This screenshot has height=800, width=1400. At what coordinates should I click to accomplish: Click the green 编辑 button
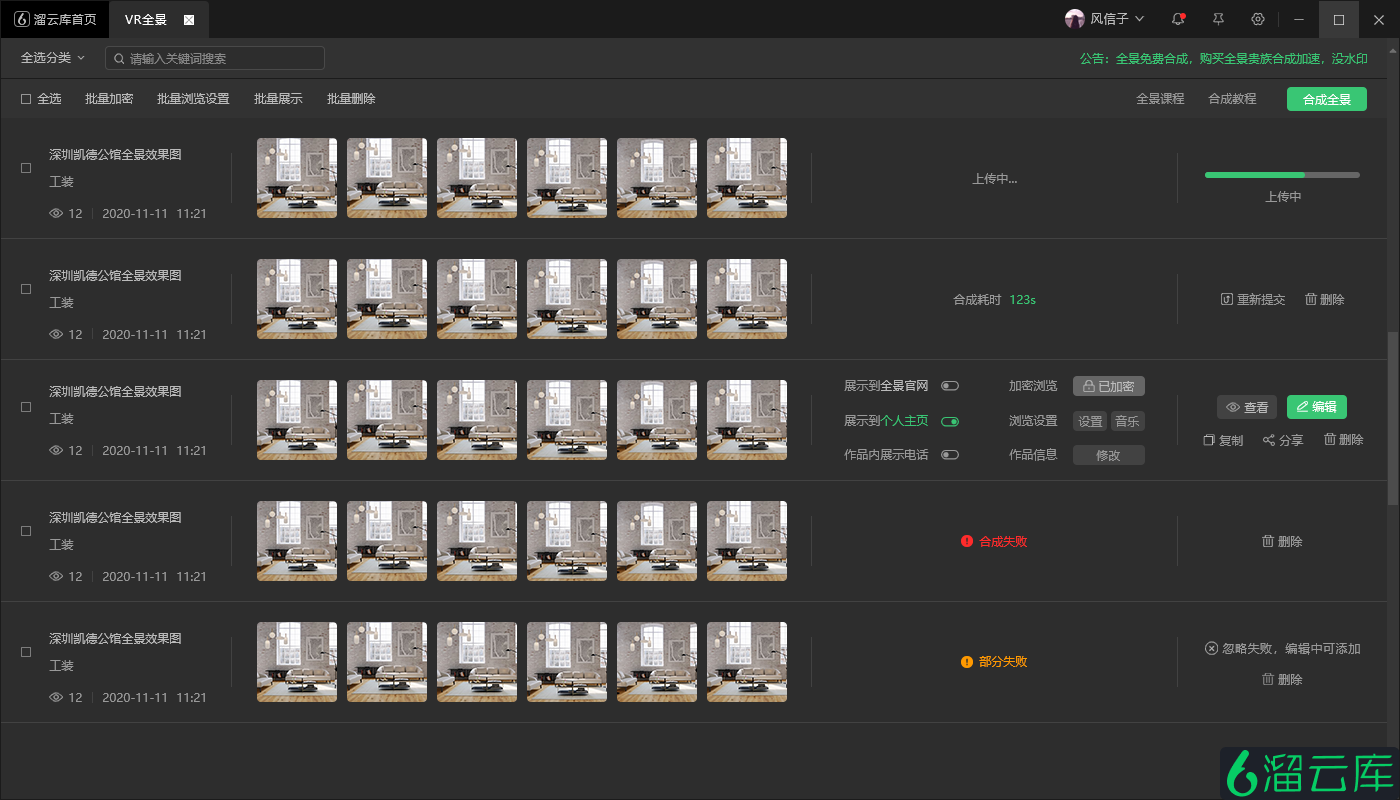click(x=1317, y=407)
